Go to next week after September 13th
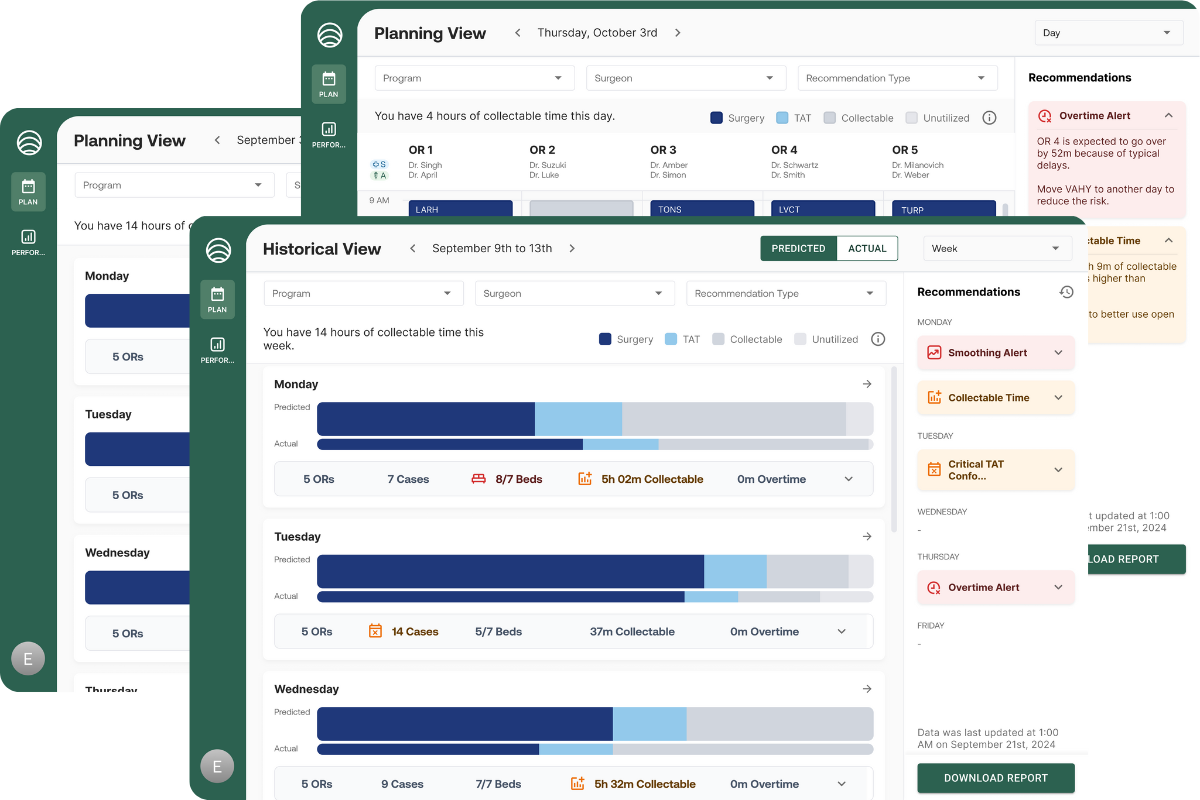 [572, 248]
